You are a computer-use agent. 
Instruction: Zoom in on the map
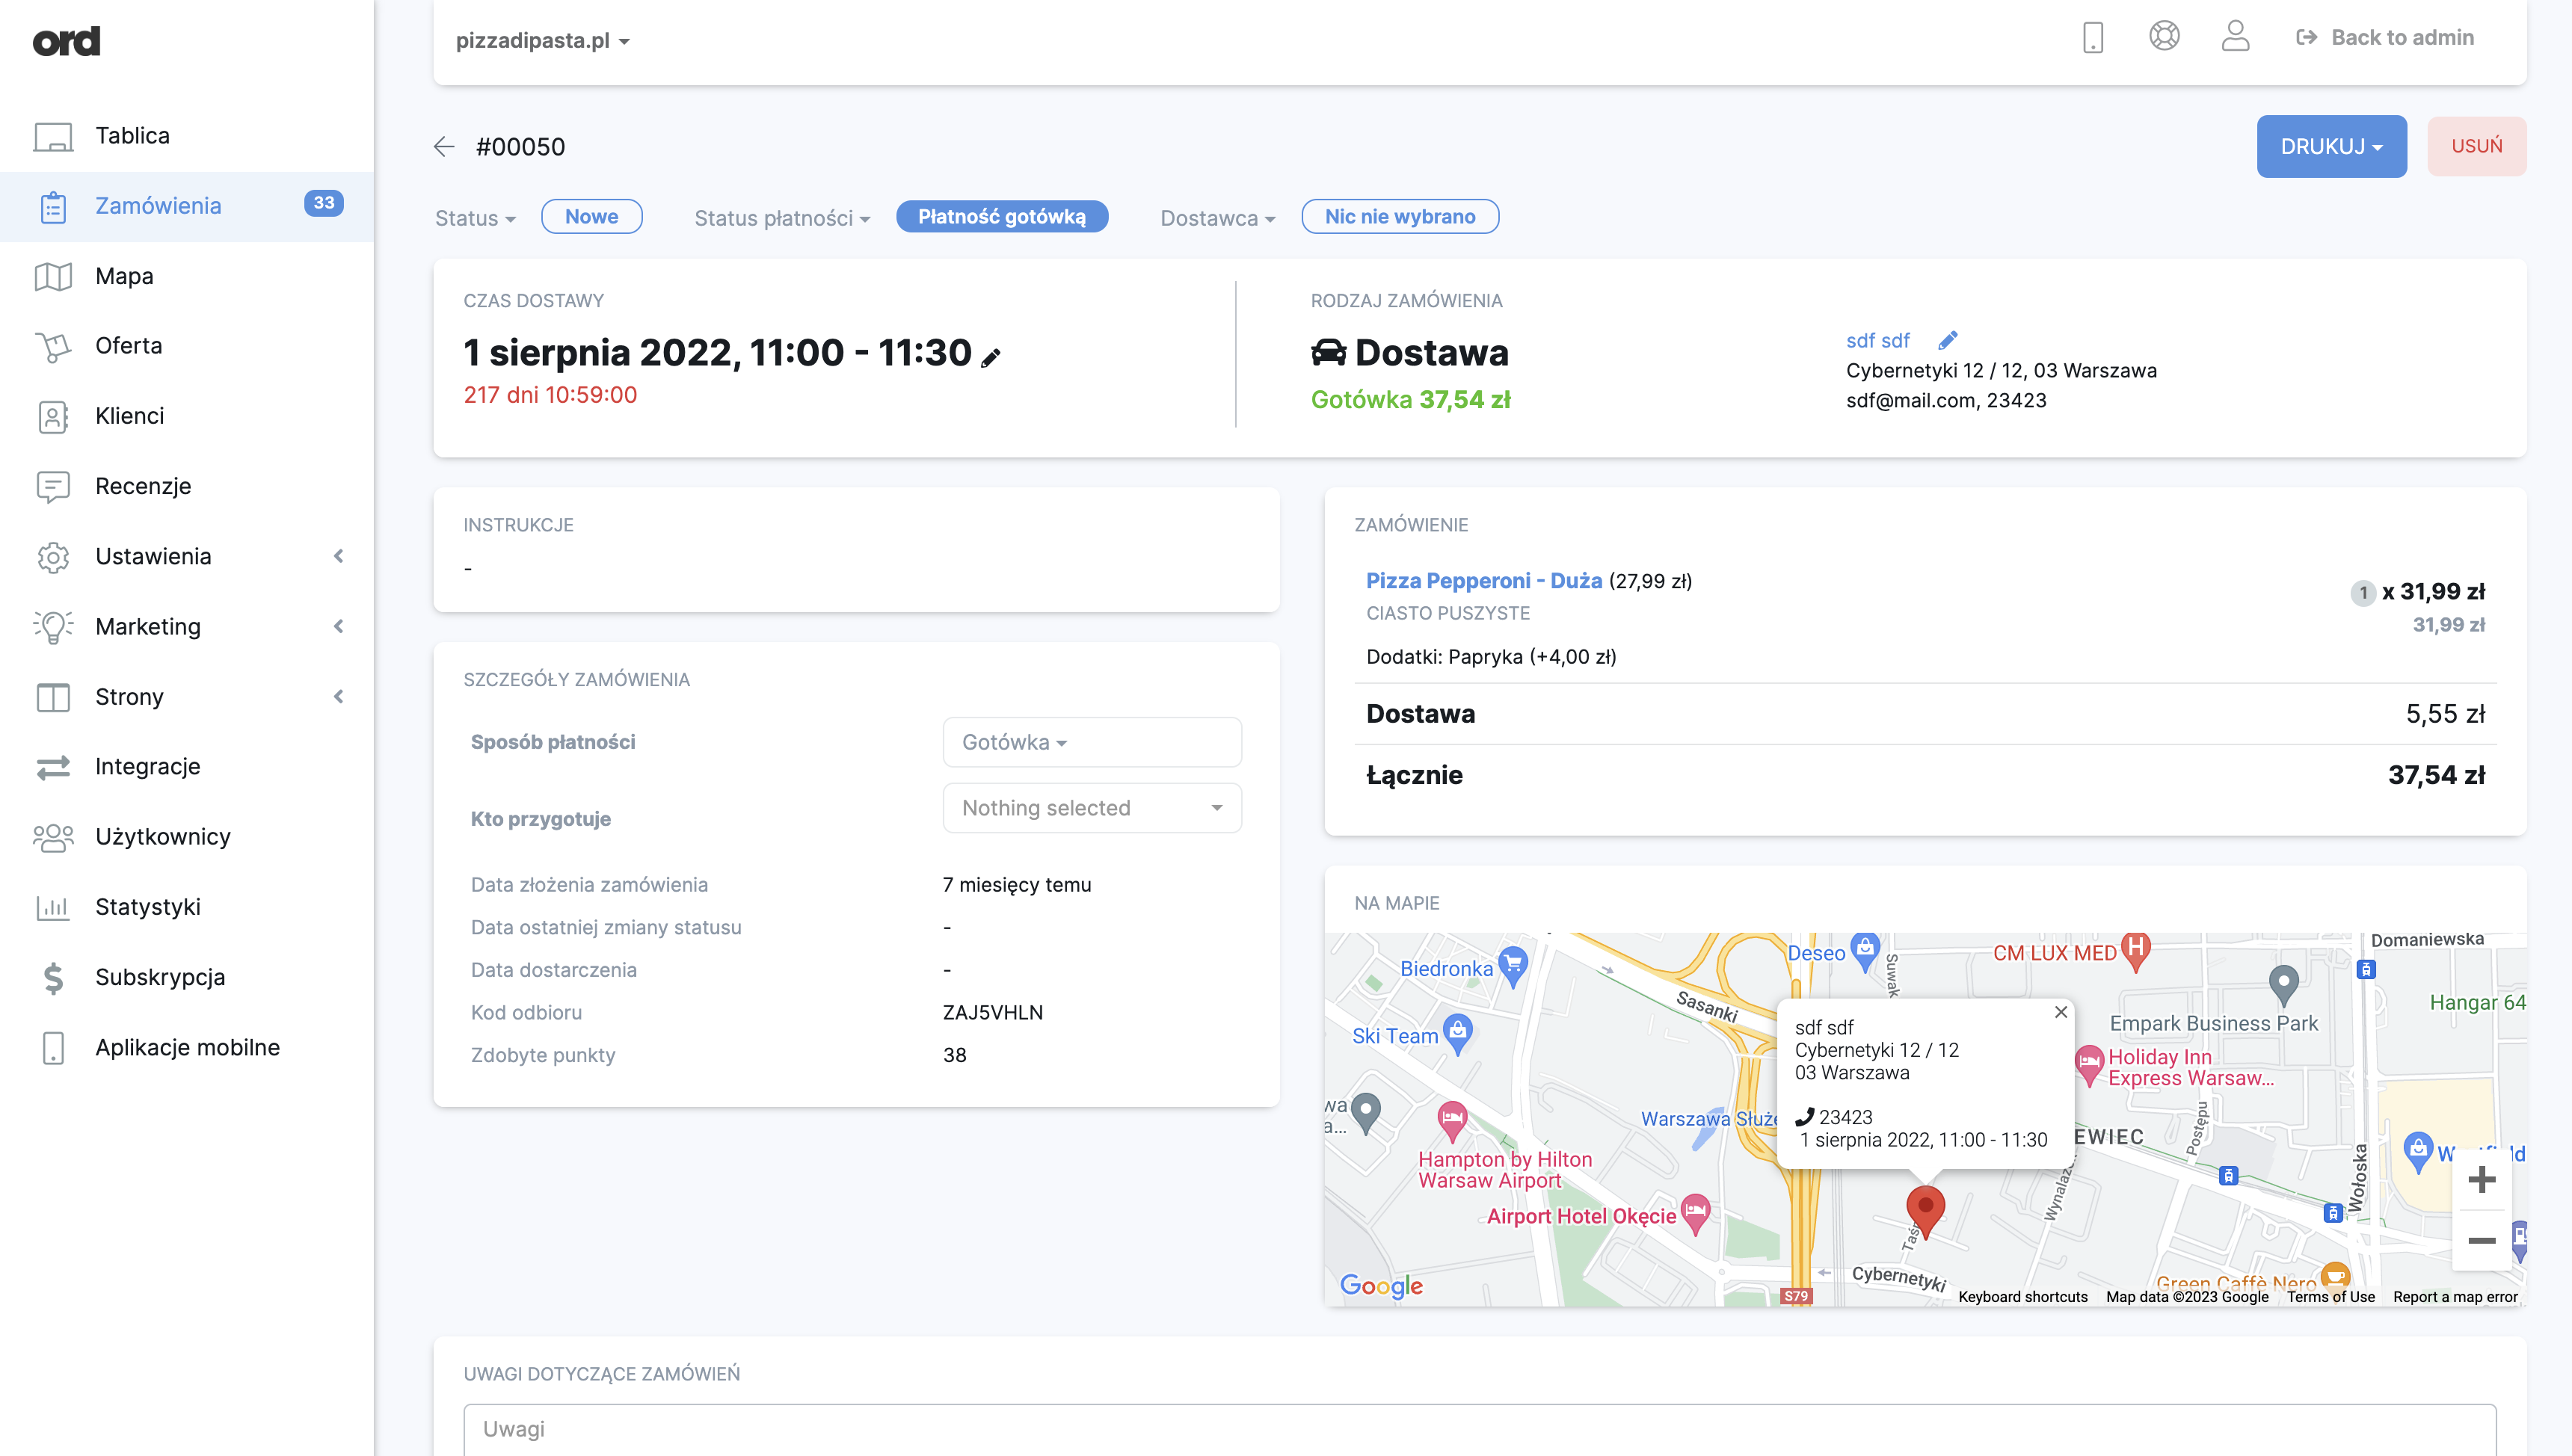tap(2481, 1180)
